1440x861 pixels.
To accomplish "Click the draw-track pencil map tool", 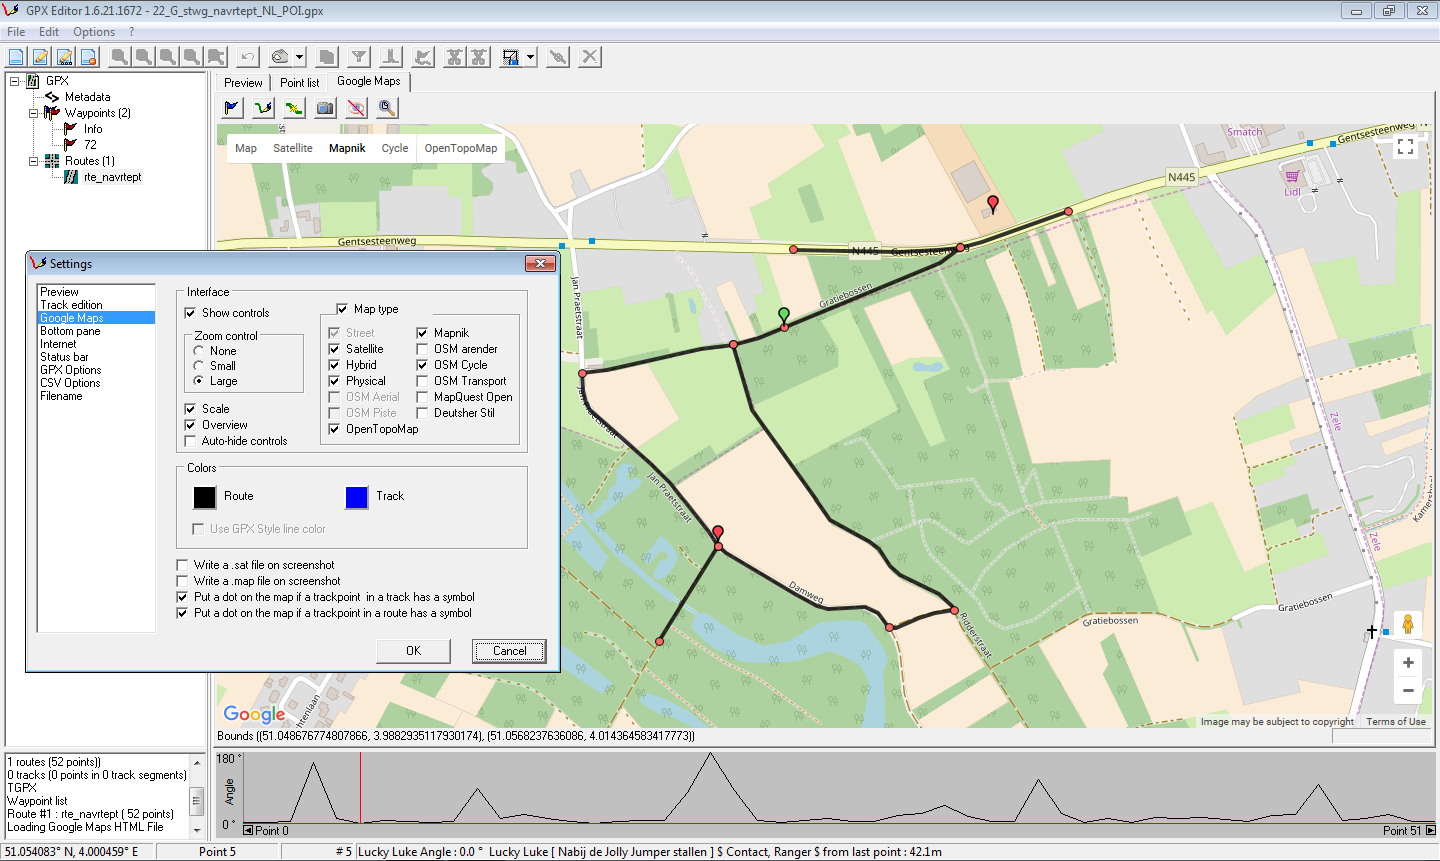I will tap(263, 107).
